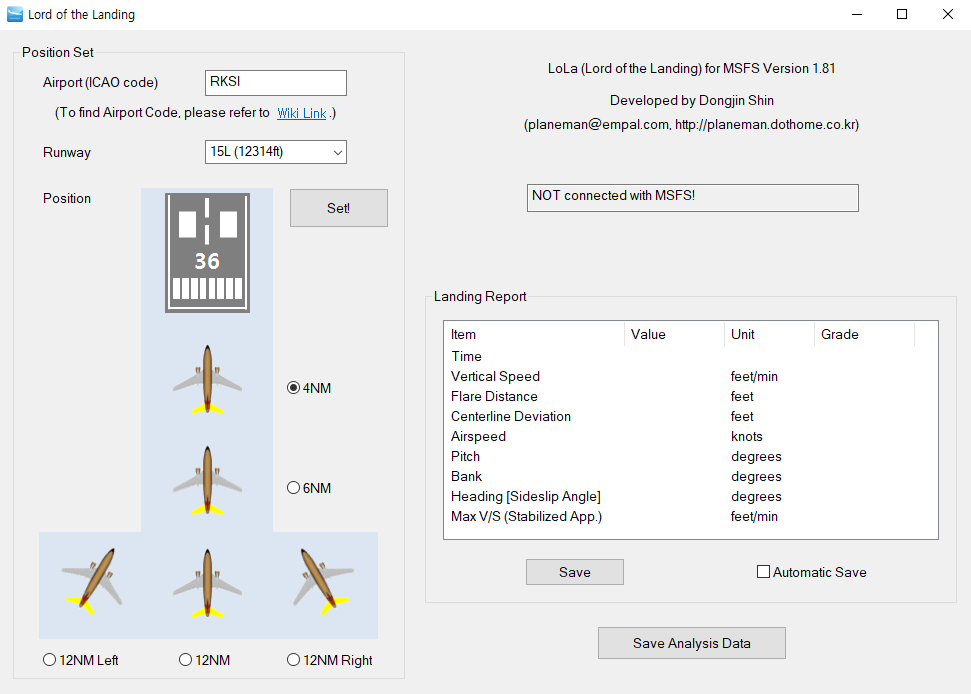971x694 pixels.
Task: Click the planeman@empal.com contact line
Action: tap(692, 124)
